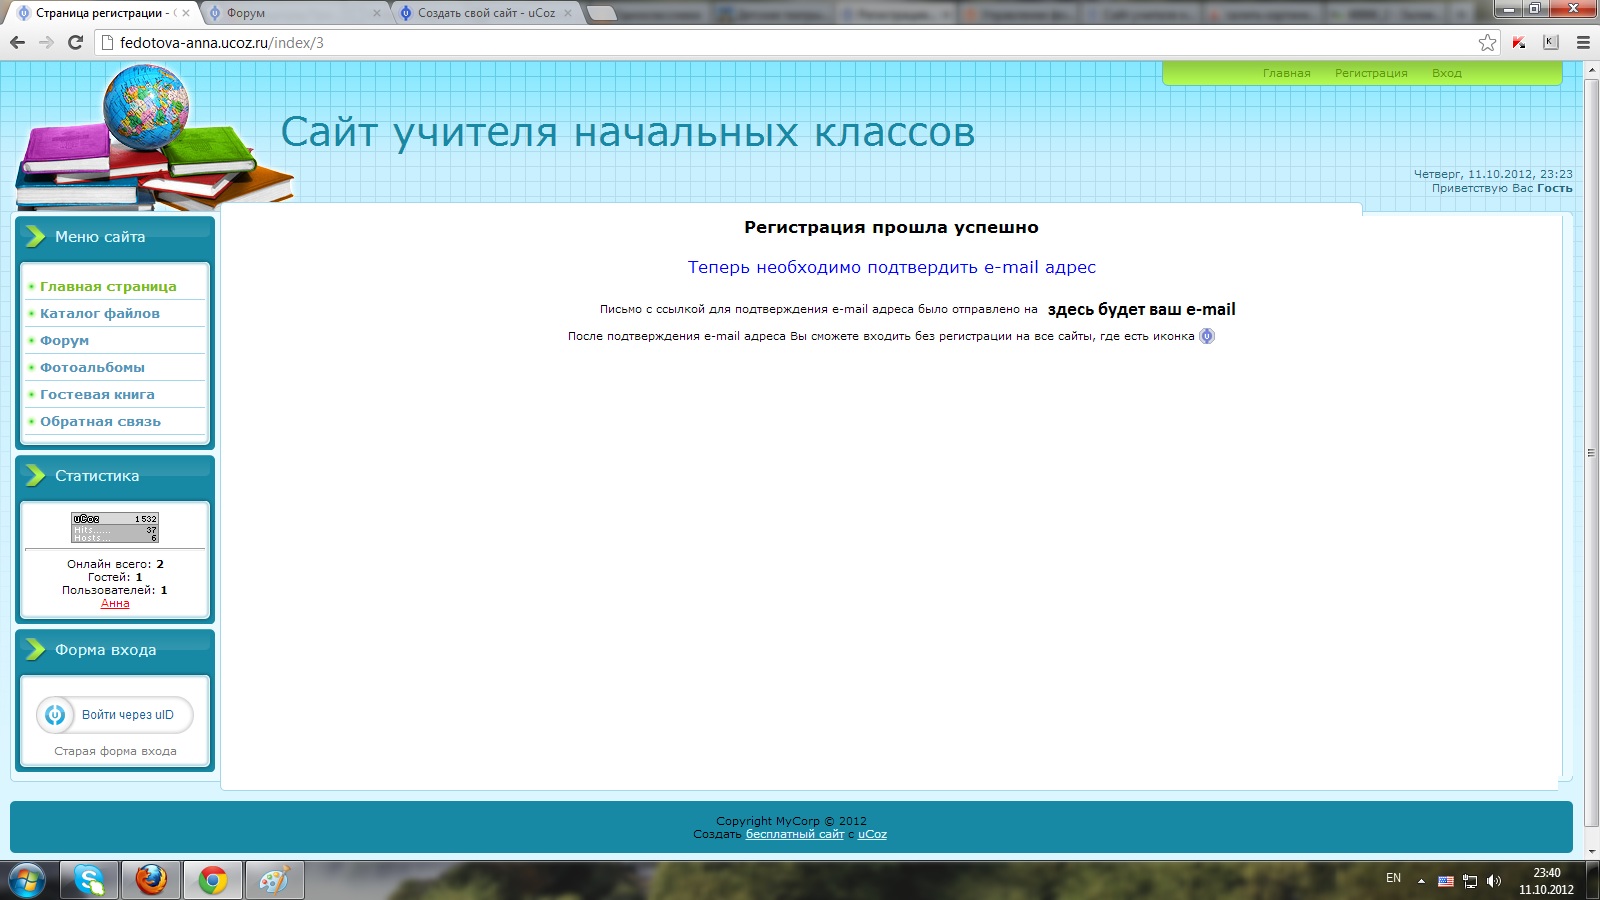Open the Старая форма входа link
Screen dimensions: 1600x900
pos(115,751)
